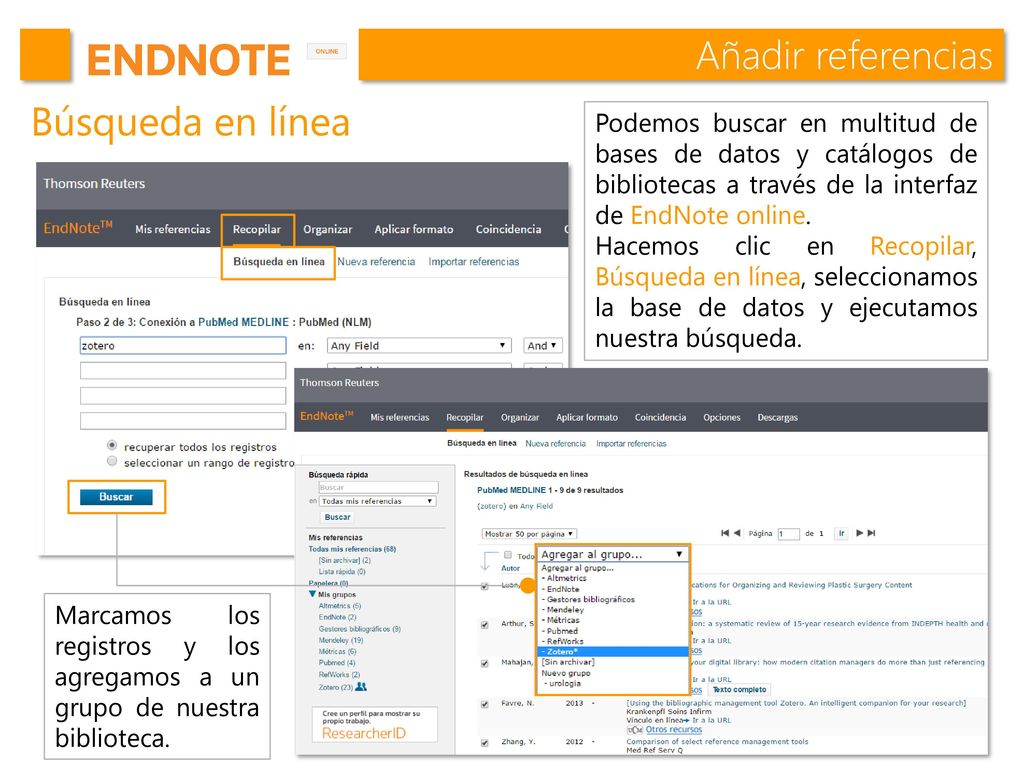Click icon left of Otros recursos link
Screen dimensions: 1024x768
coord(635,729)
